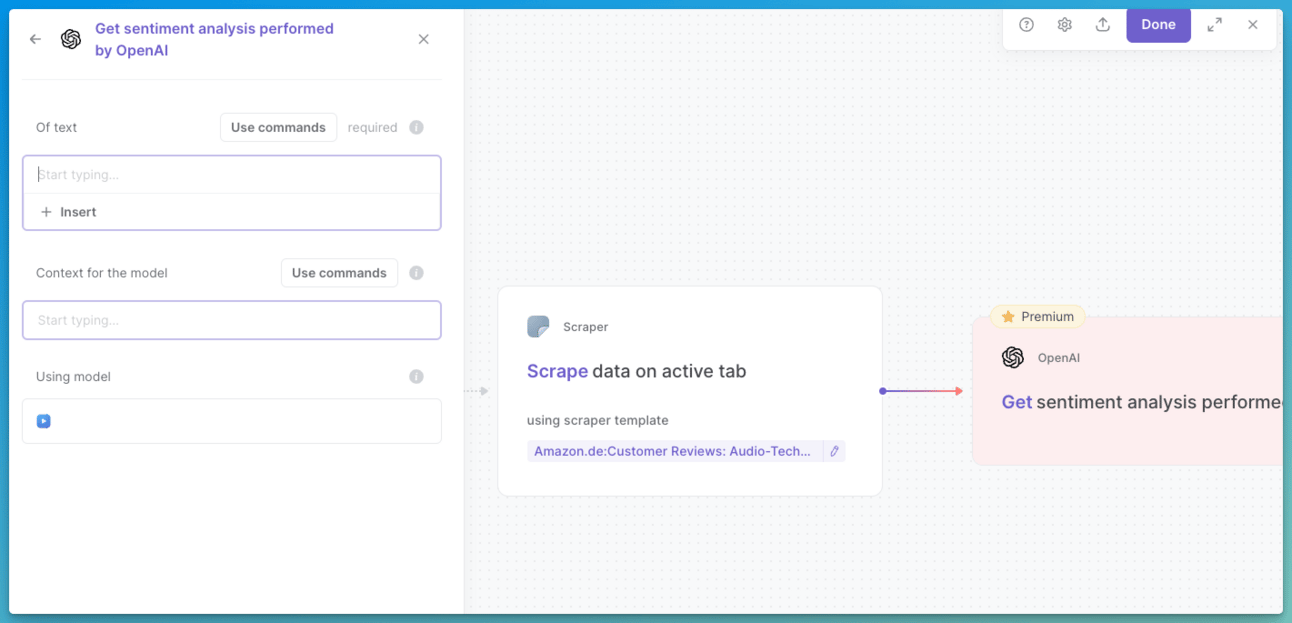Show info tooltip for Of text
The height and width of the screenshot is (623, 1292).
pyautogui.click(x=416, y=127)
